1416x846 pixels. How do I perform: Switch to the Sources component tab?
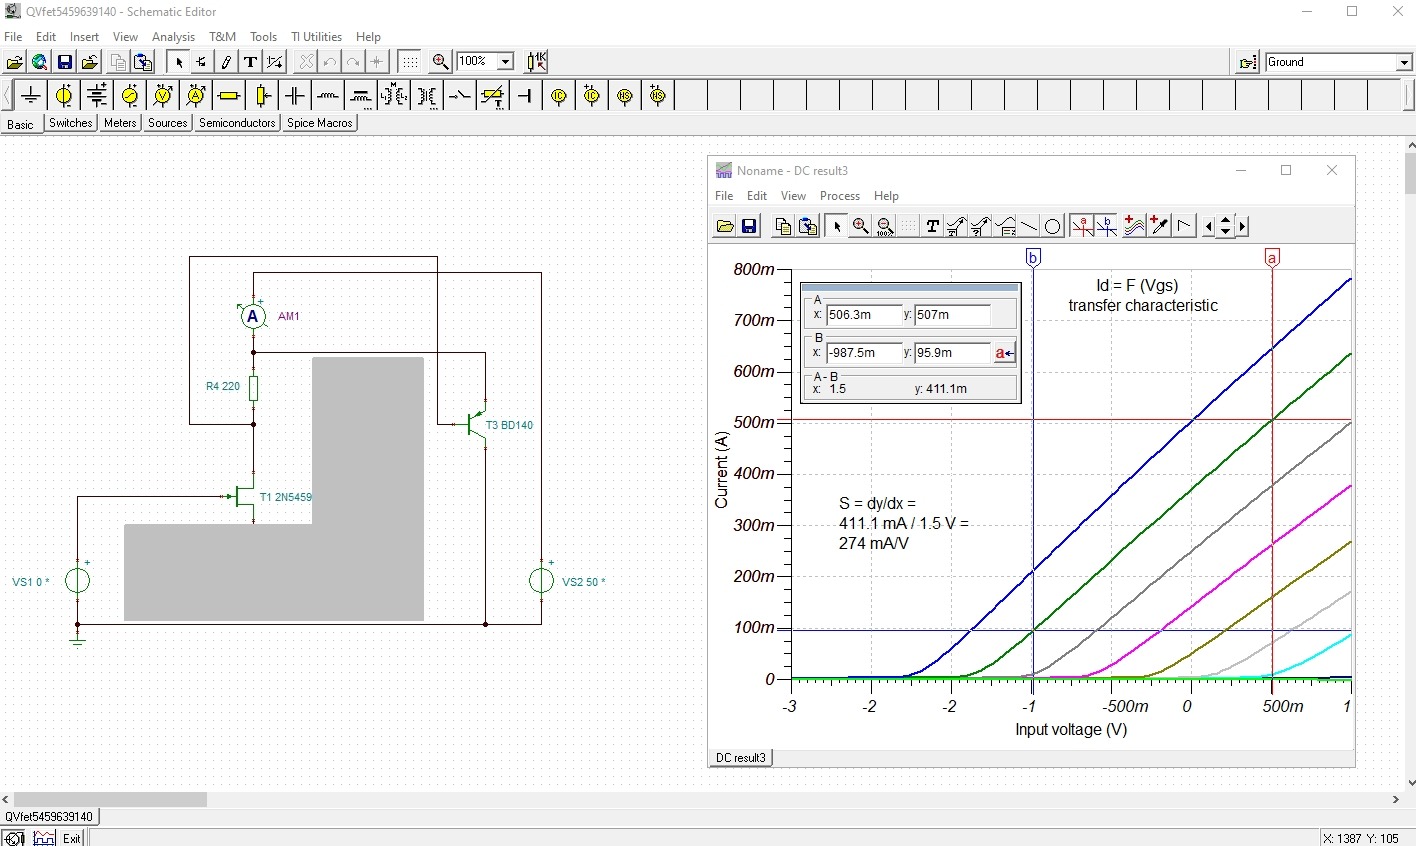[x=167, y=123]
